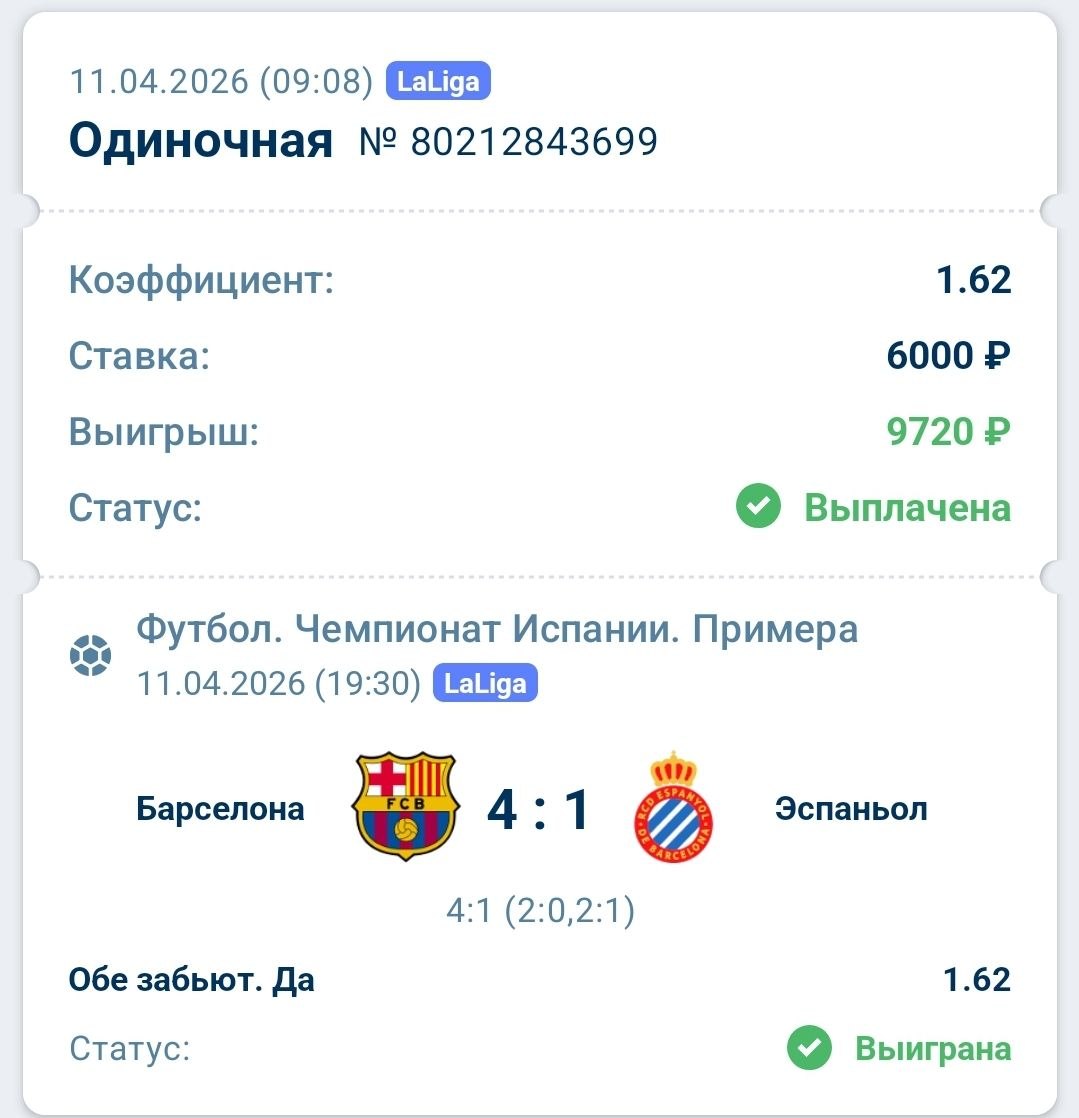Click the Барселона team name

[220, 807]
